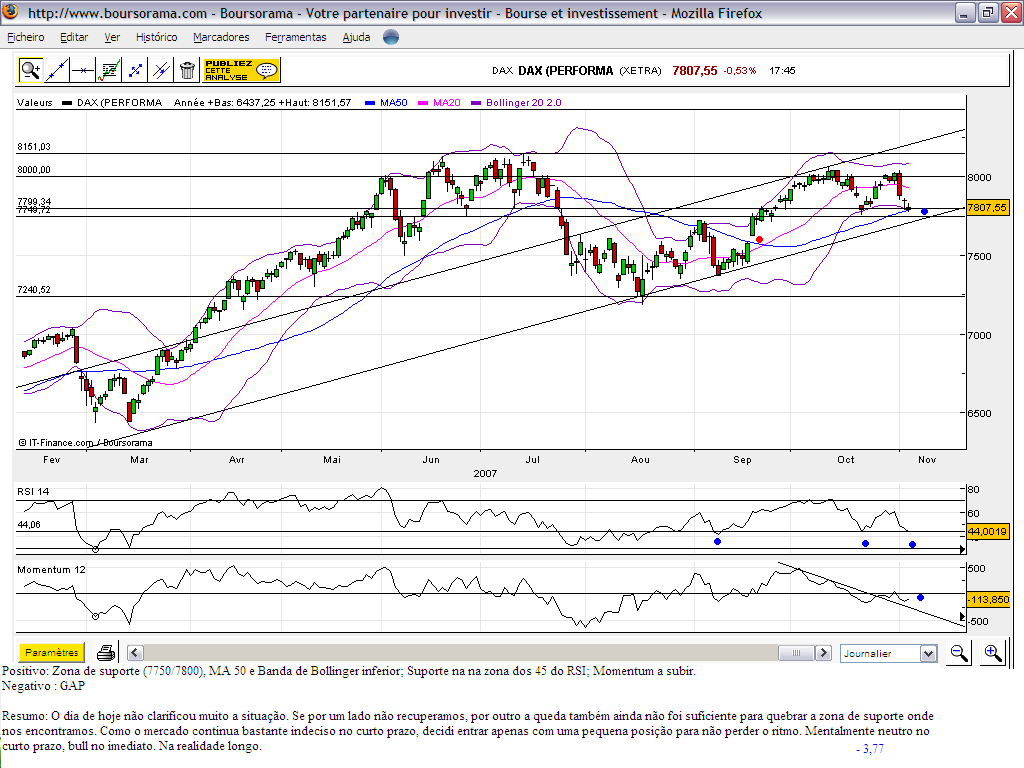Click the Publiez cette analyse button
This screenshot has height=768, width=1024.
[241, 70]
